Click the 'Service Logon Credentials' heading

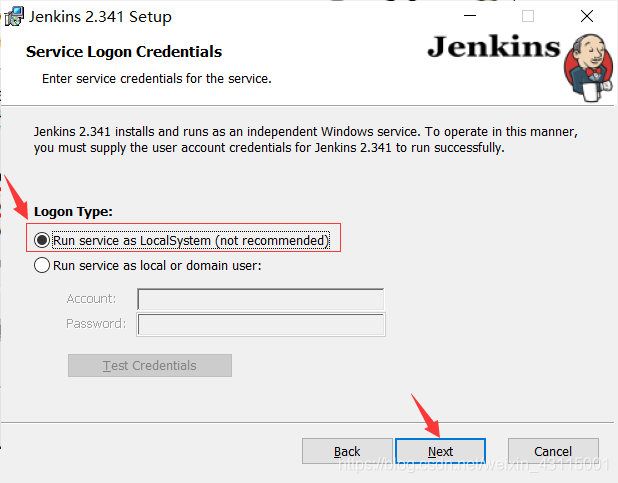[124, 52]
